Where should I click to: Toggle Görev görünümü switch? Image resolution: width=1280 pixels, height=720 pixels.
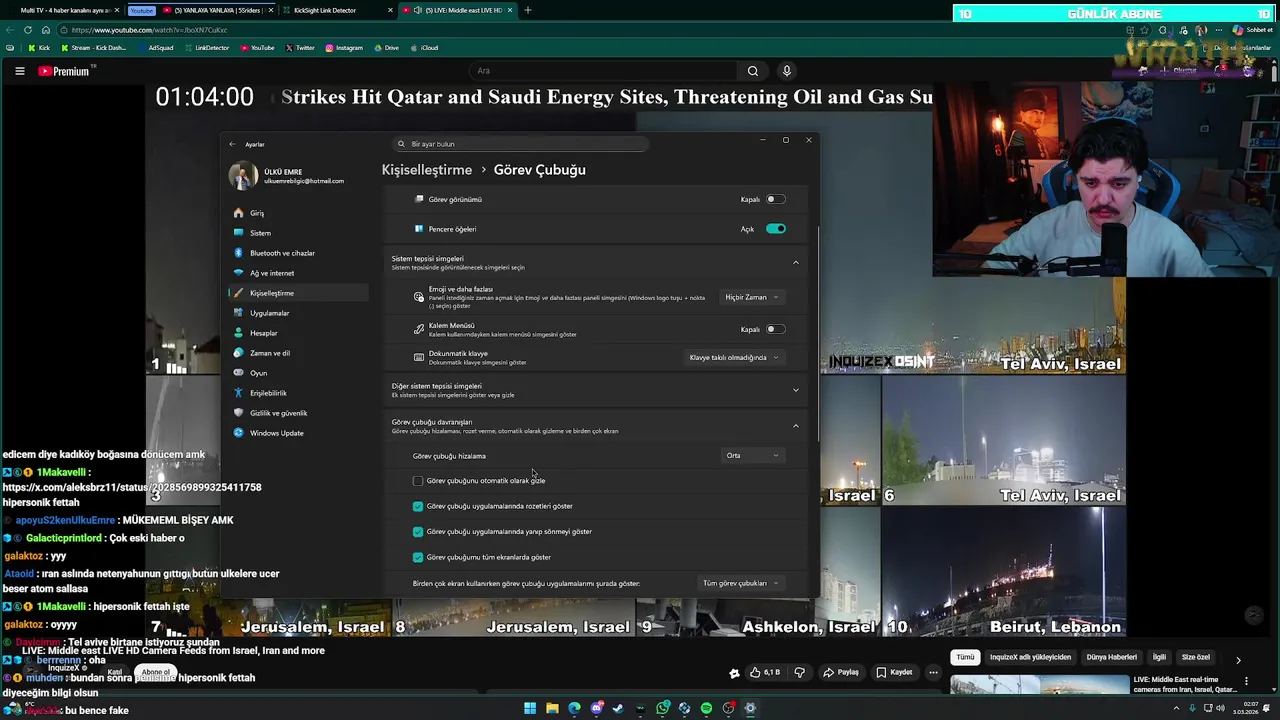(x=776, y=199)
